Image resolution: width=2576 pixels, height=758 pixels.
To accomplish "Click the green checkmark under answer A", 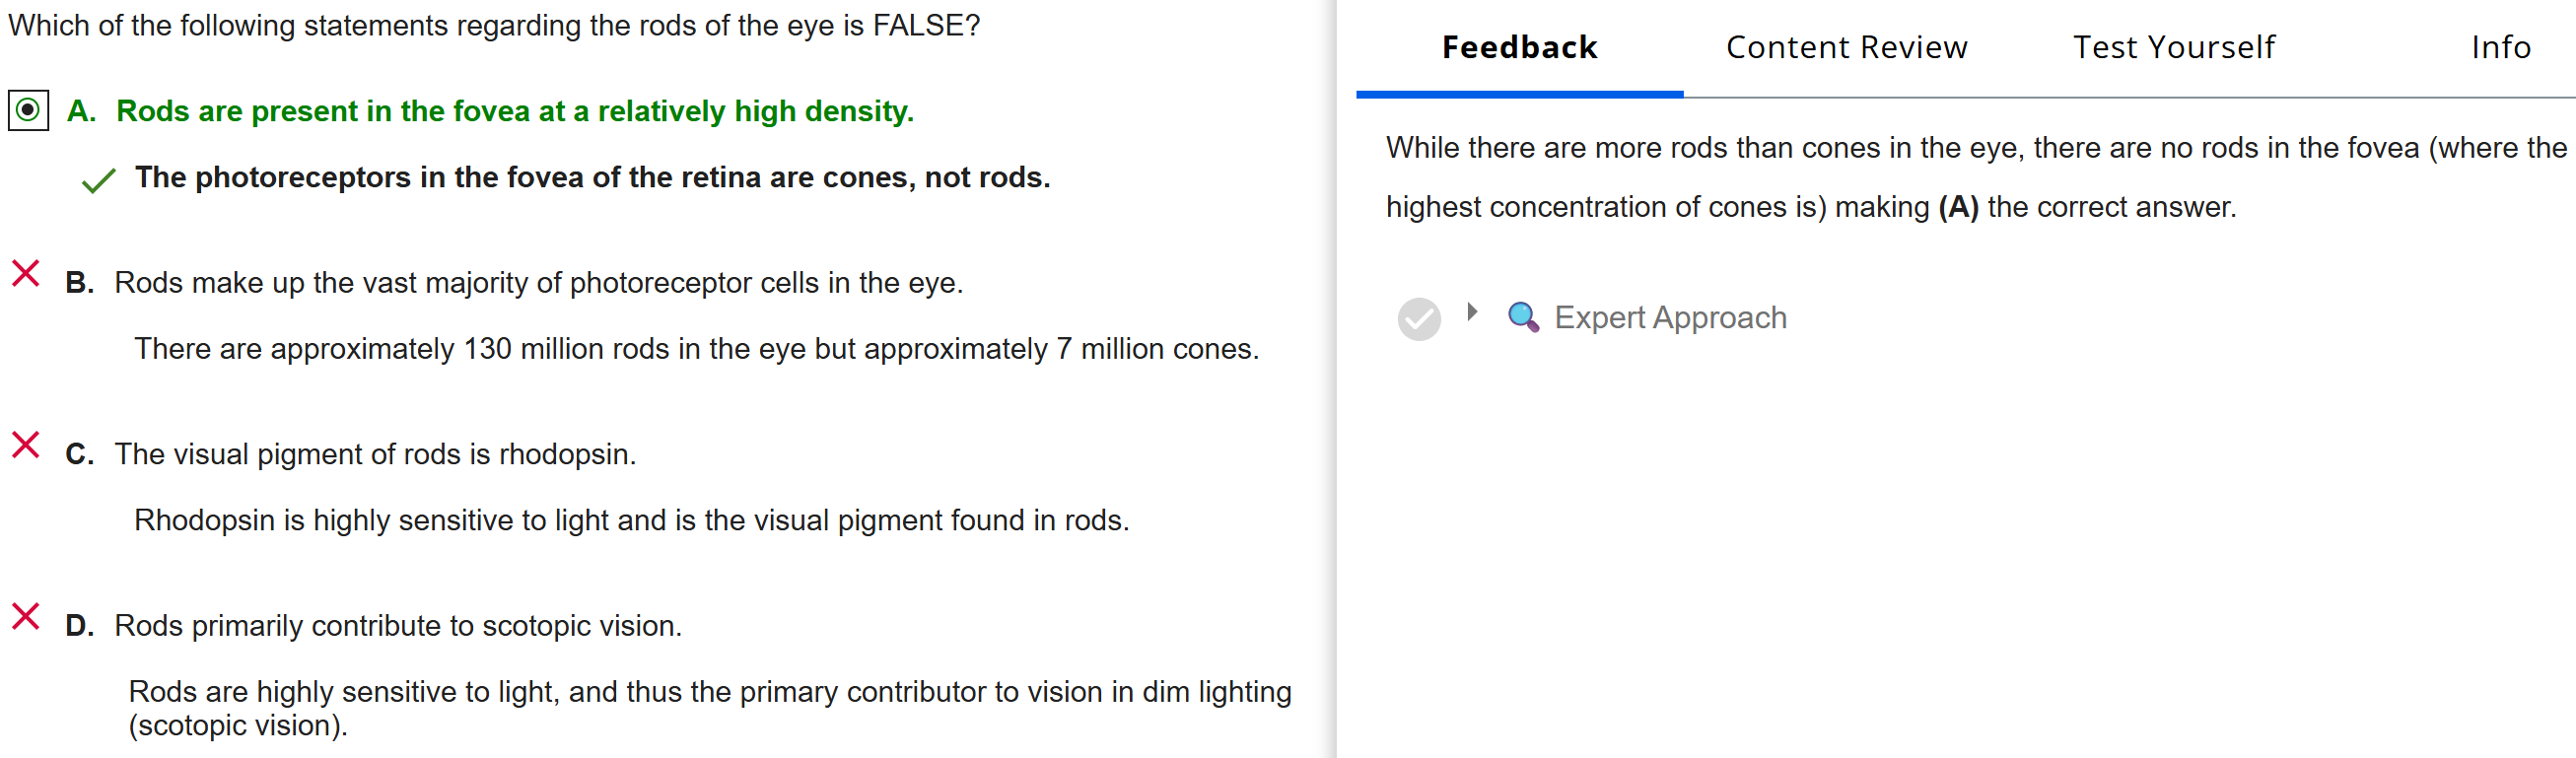I will point(98,181).
